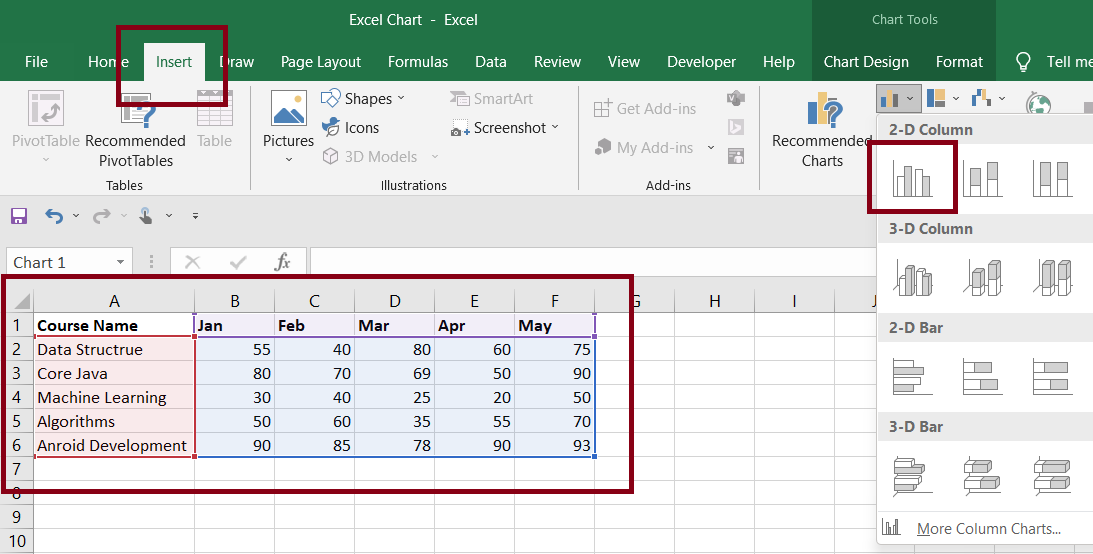
Task: Select cell A1 Course Name
Action: tap(114, 325)
